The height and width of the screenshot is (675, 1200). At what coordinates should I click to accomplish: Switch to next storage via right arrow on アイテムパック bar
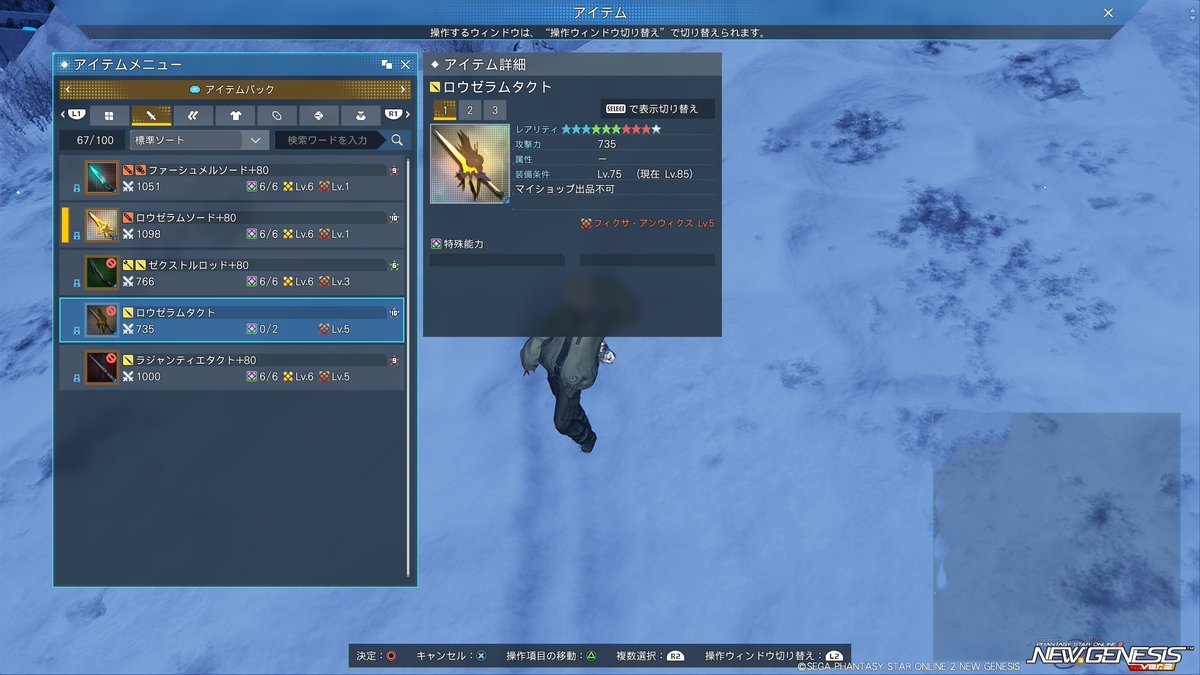click(403, 89)
